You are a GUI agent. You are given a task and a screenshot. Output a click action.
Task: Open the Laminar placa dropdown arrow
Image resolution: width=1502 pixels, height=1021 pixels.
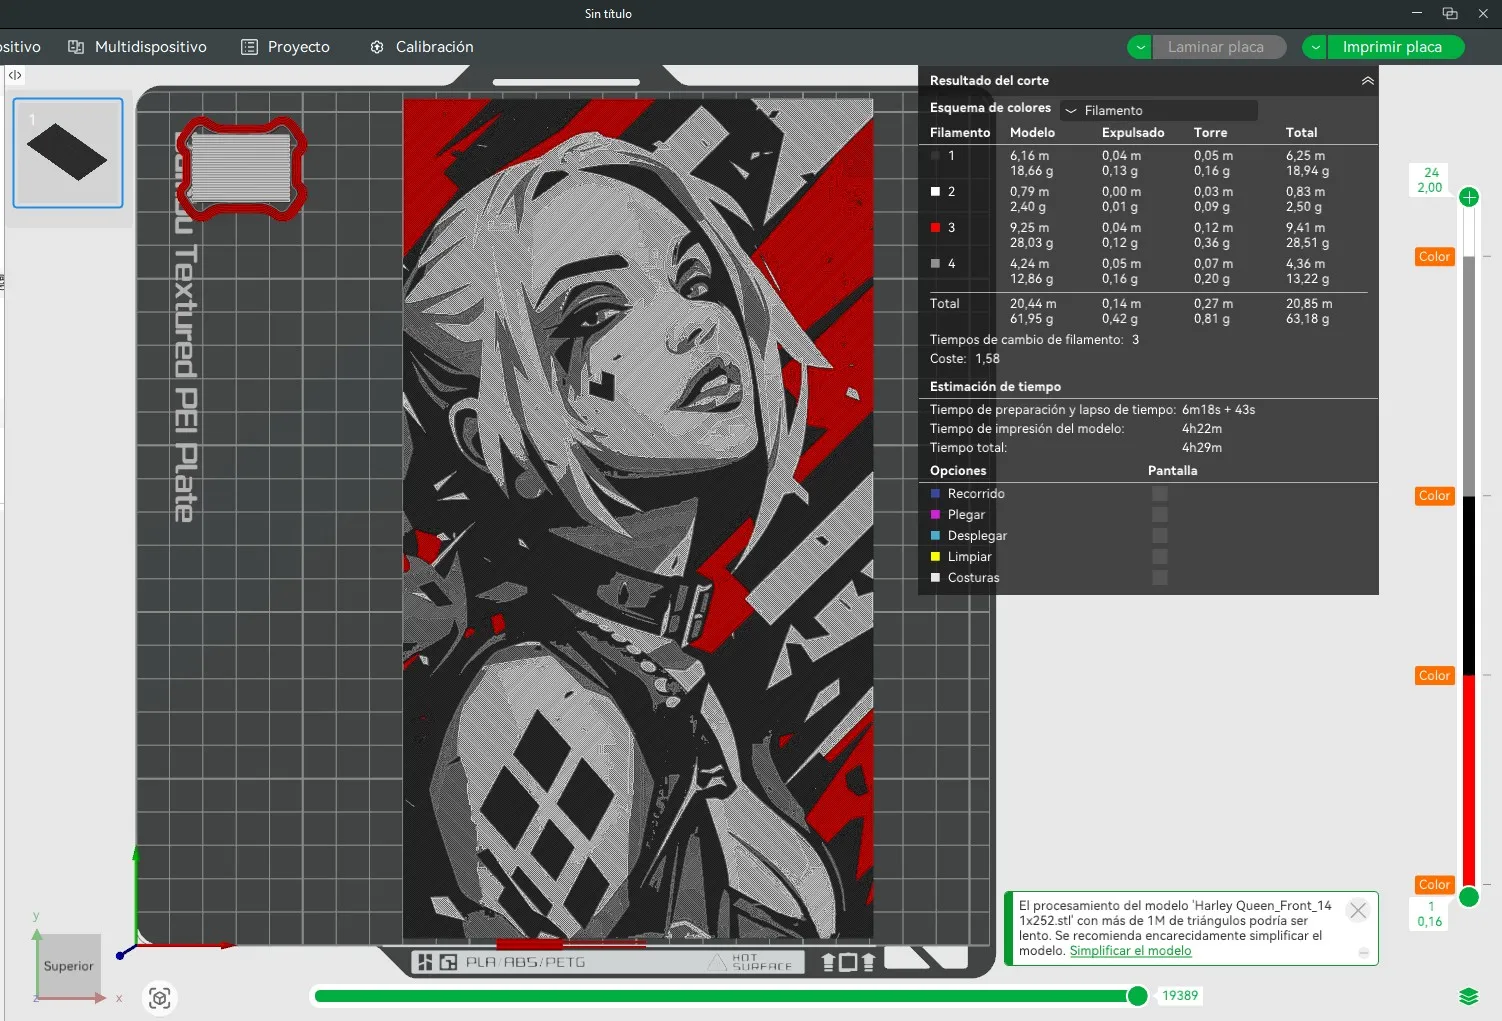point(1139,47)
